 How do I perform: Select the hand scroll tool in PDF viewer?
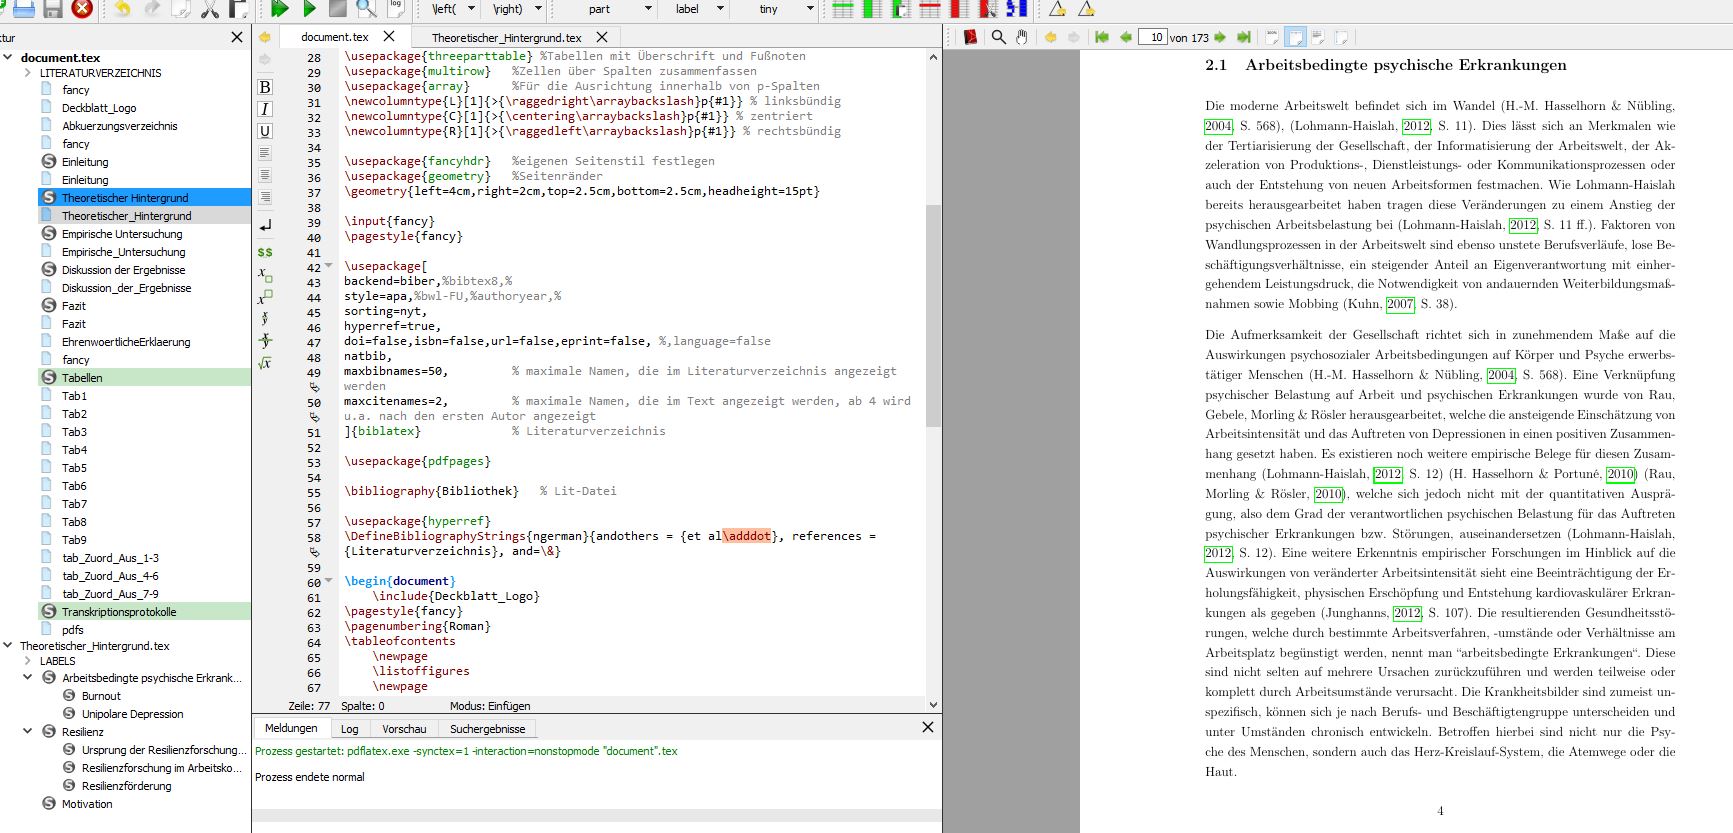1022,37
